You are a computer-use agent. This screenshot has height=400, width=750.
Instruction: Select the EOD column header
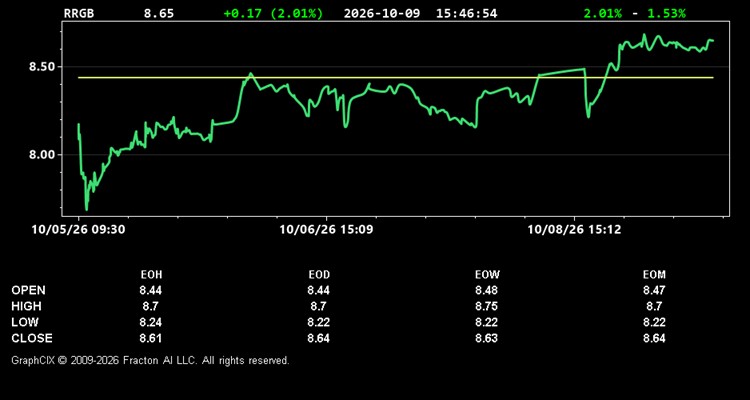click(x=319, y=275)
